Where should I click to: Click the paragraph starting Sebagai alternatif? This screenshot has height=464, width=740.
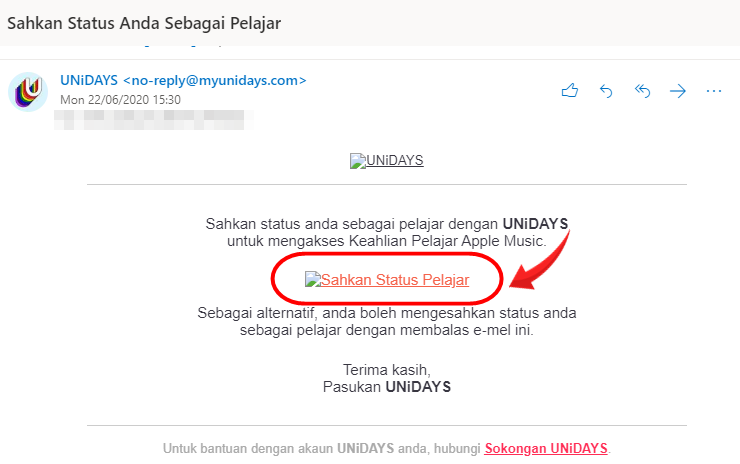[387, 321]
